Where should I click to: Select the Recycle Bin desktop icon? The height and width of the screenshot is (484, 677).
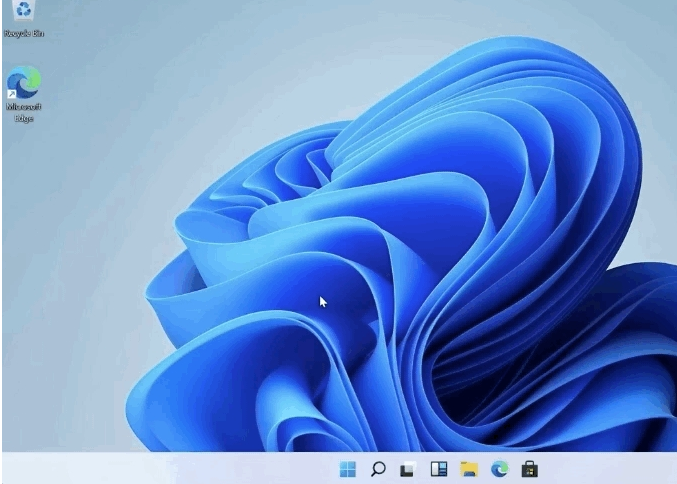coord(24,11)
